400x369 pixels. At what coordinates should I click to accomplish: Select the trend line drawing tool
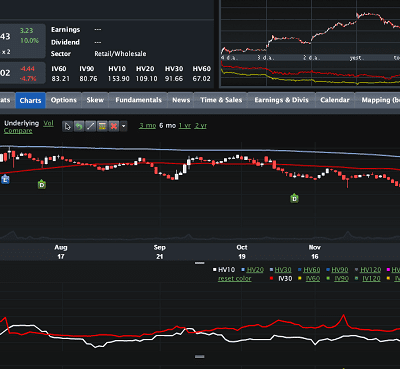click(90, 126)
